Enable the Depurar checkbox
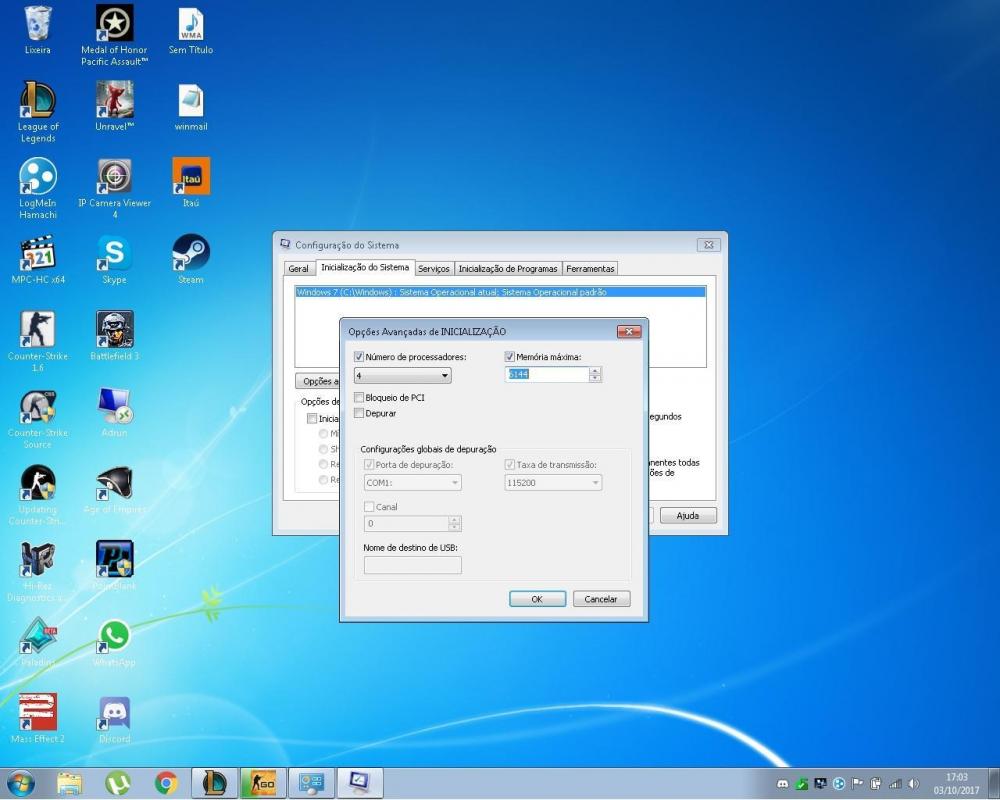This screenshot has width=1000, height=800. (x=358, y=413)
